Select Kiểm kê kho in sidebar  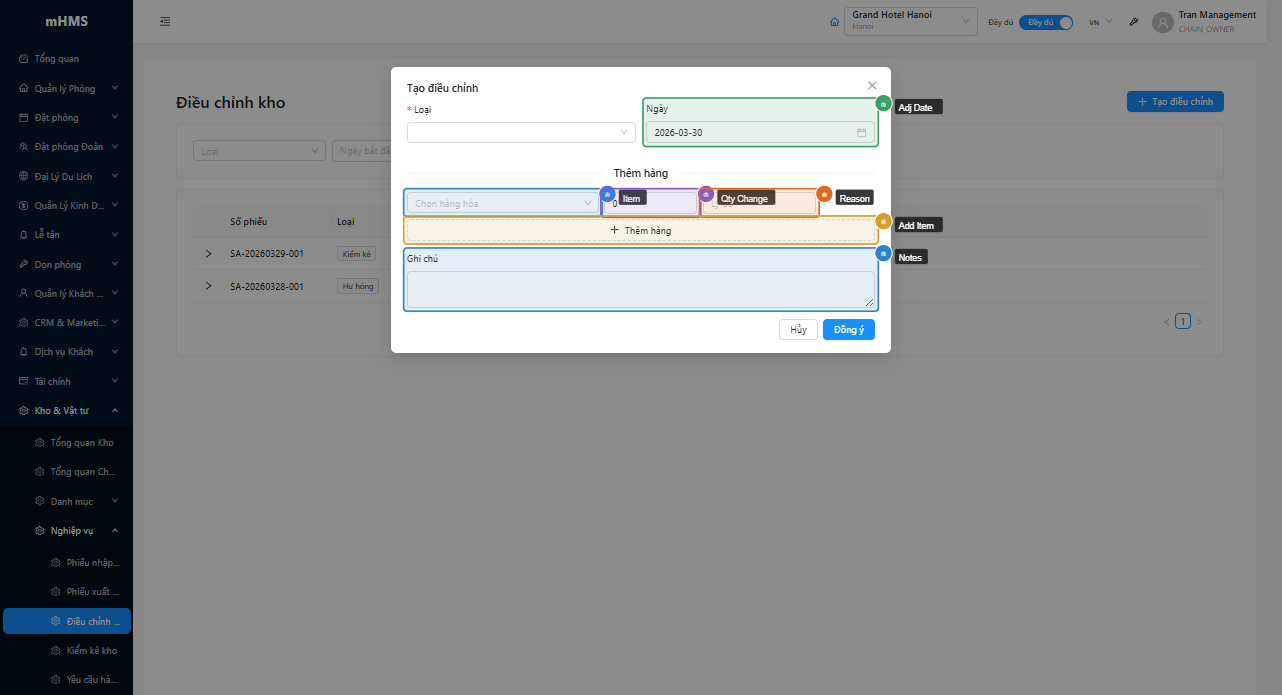91,651
